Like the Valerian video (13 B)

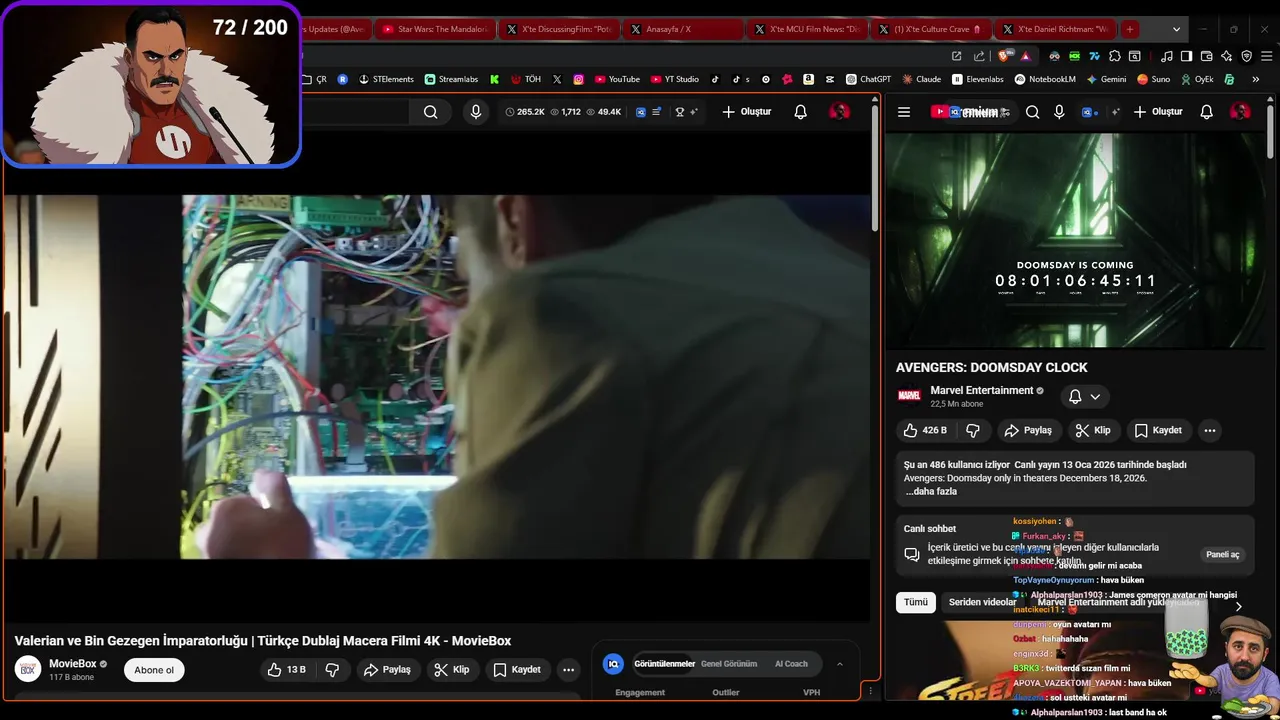point(286,670)
